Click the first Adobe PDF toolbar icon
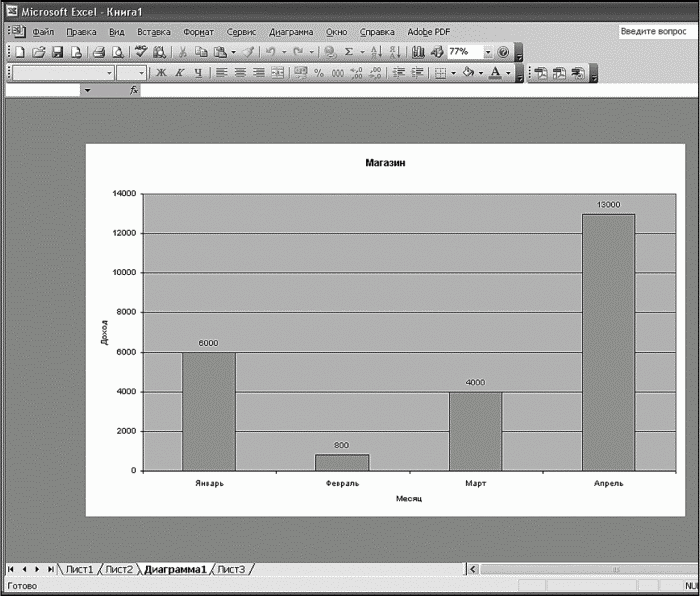This screenshot has height=596, width=700. click(542, 73)
